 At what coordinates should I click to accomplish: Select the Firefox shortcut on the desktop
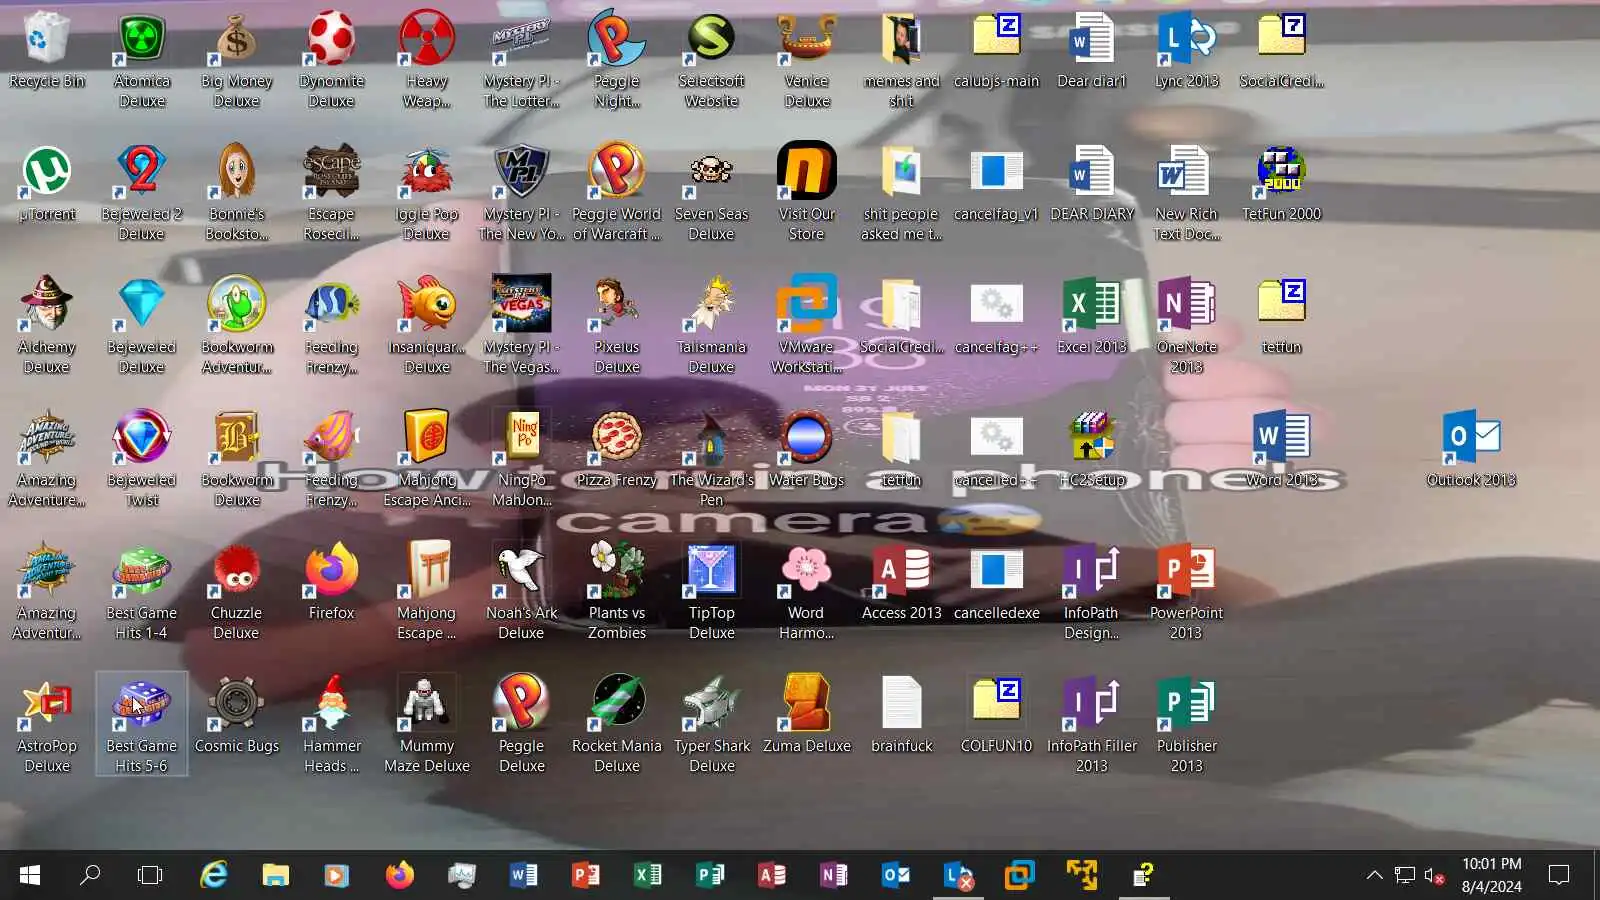pyautogui.click(x=332, y=582)
